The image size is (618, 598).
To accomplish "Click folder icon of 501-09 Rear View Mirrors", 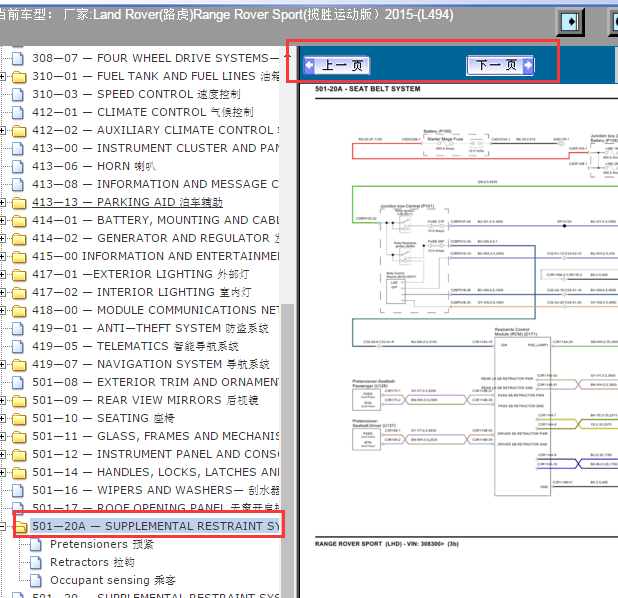I will [x=19, y=401].
